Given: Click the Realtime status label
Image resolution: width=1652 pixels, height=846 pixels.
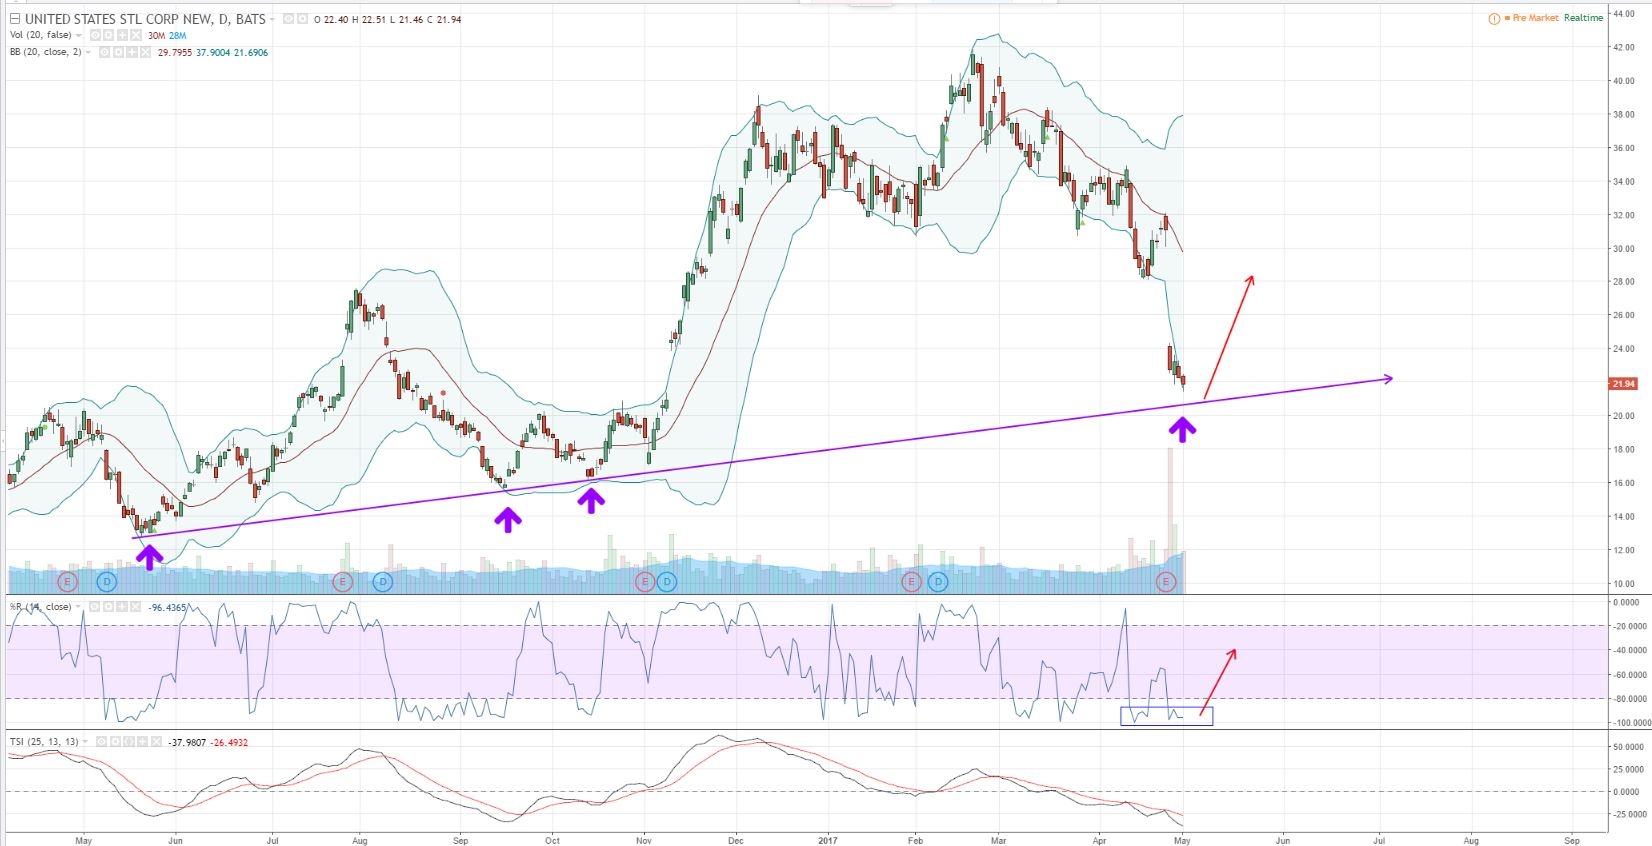Looking at the screenshot, I should coord(1583,18).
